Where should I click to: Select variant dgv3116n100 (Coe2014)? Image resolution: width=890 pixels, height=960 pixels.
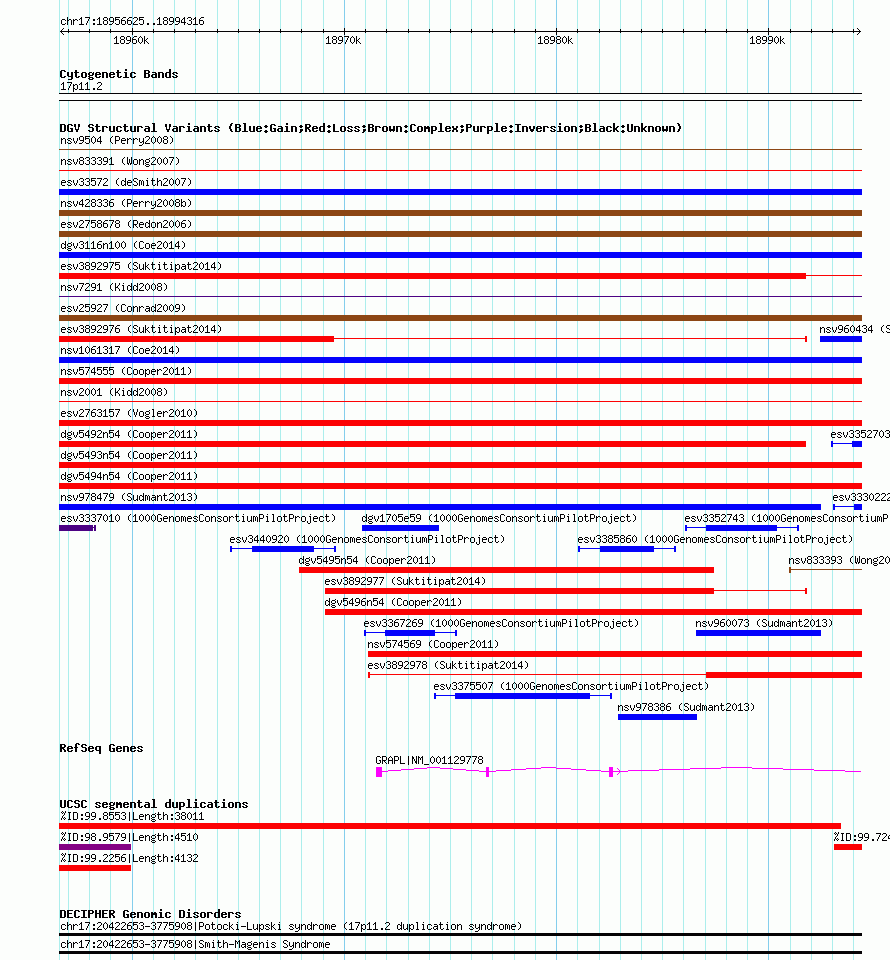123,245
